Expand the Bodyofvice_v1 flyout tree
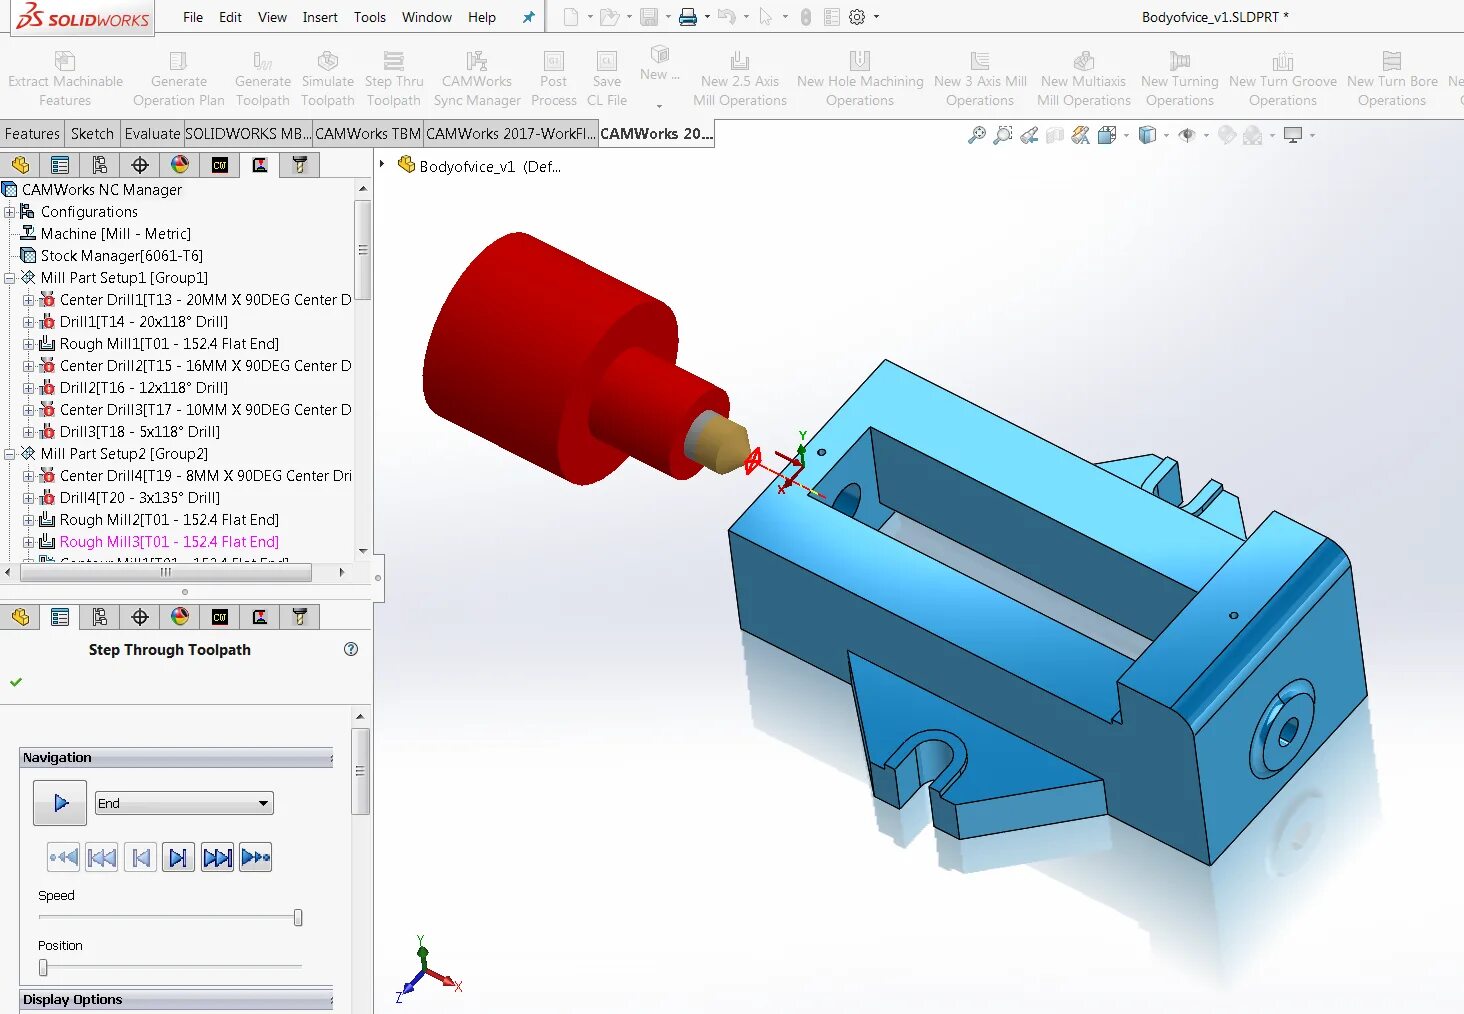Image resolution: width=1464 pixels, height=1014 pixels. click(382, 164)
